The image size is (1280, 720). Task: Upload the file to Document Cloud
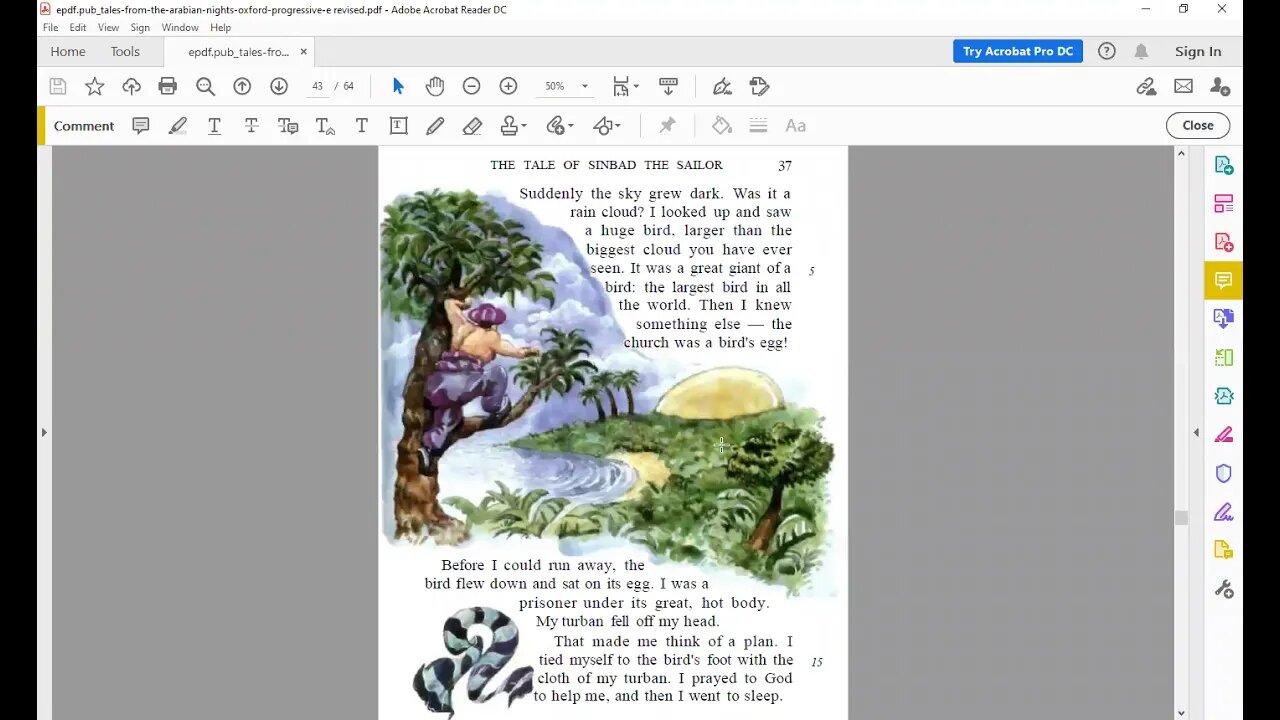(131, 86)
